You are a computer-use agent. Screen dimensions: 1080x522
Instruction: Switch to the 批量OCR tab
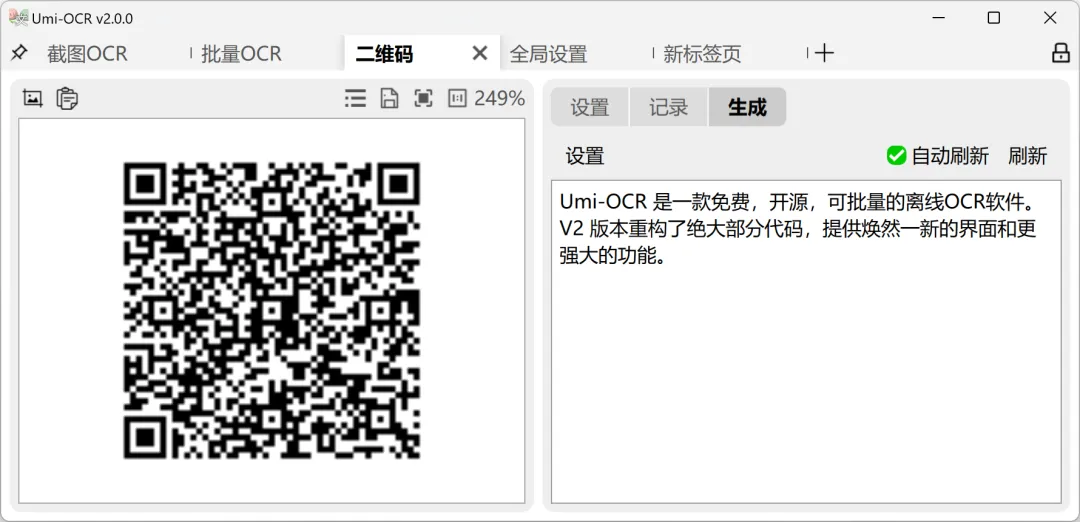pyautogui.click(x=241, y=54)
